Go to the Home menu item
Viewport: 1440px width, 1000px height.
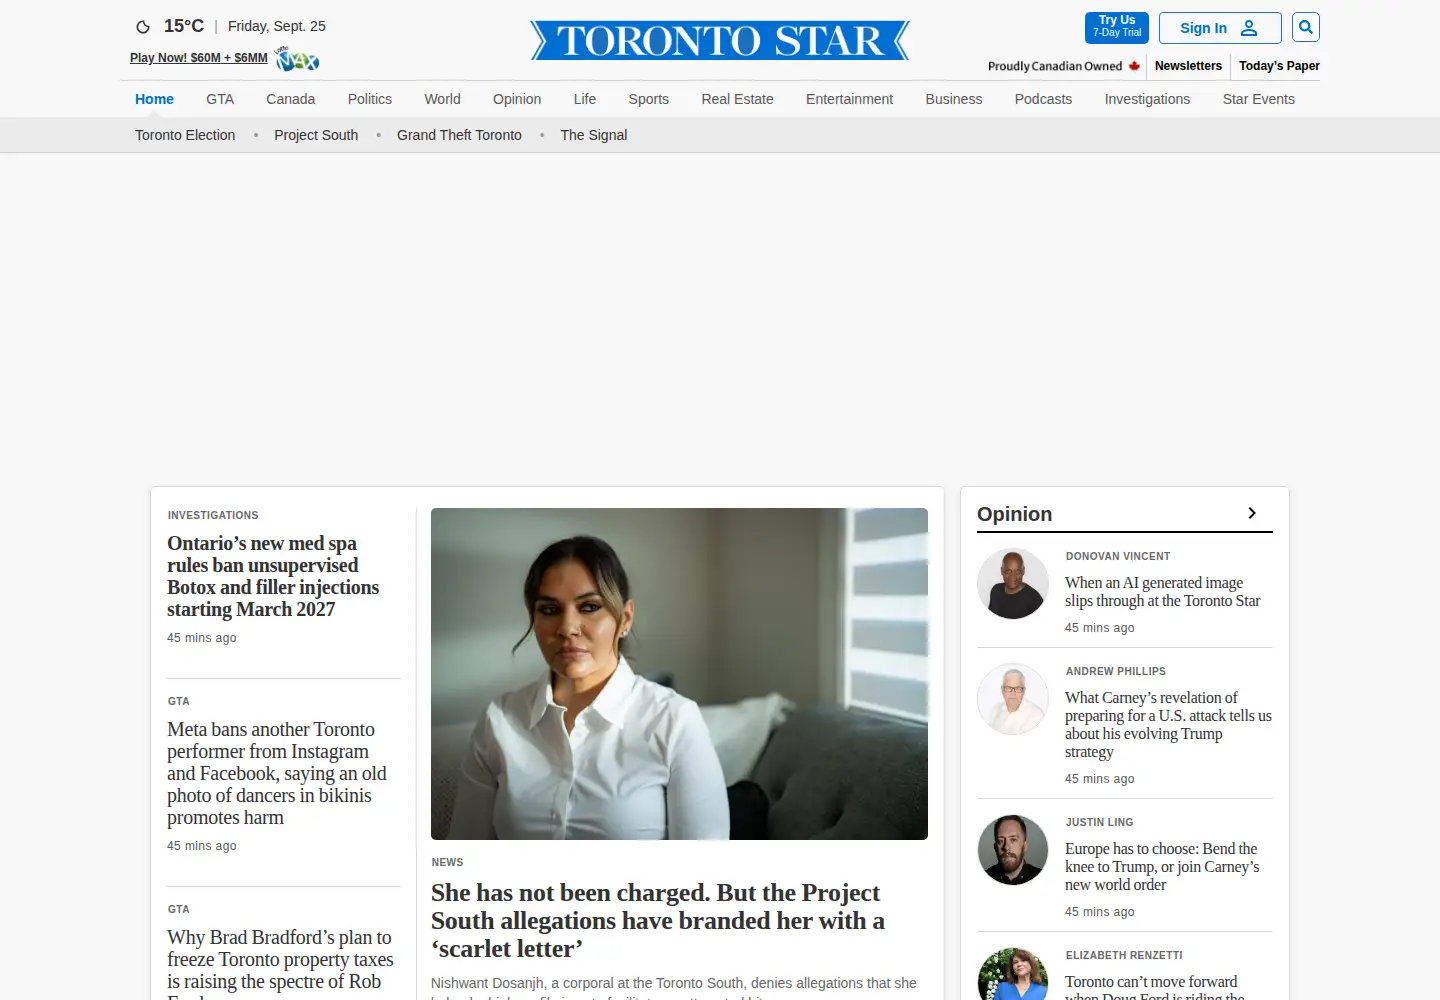[x=154, y=99]
